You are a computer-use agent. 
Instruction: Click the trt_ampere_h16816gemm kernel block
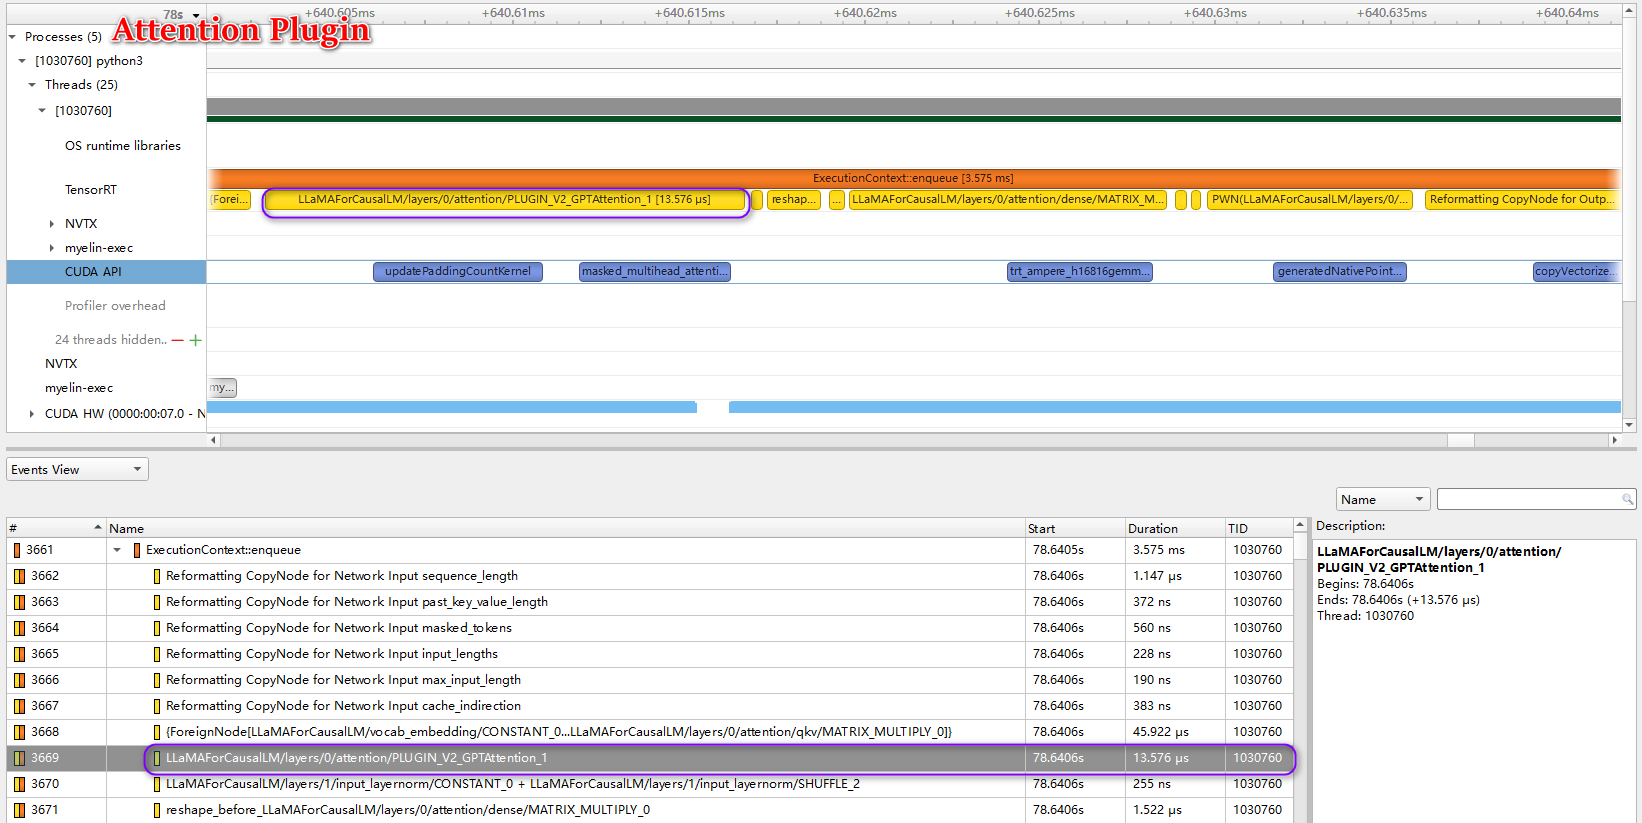click(1080, 272)
